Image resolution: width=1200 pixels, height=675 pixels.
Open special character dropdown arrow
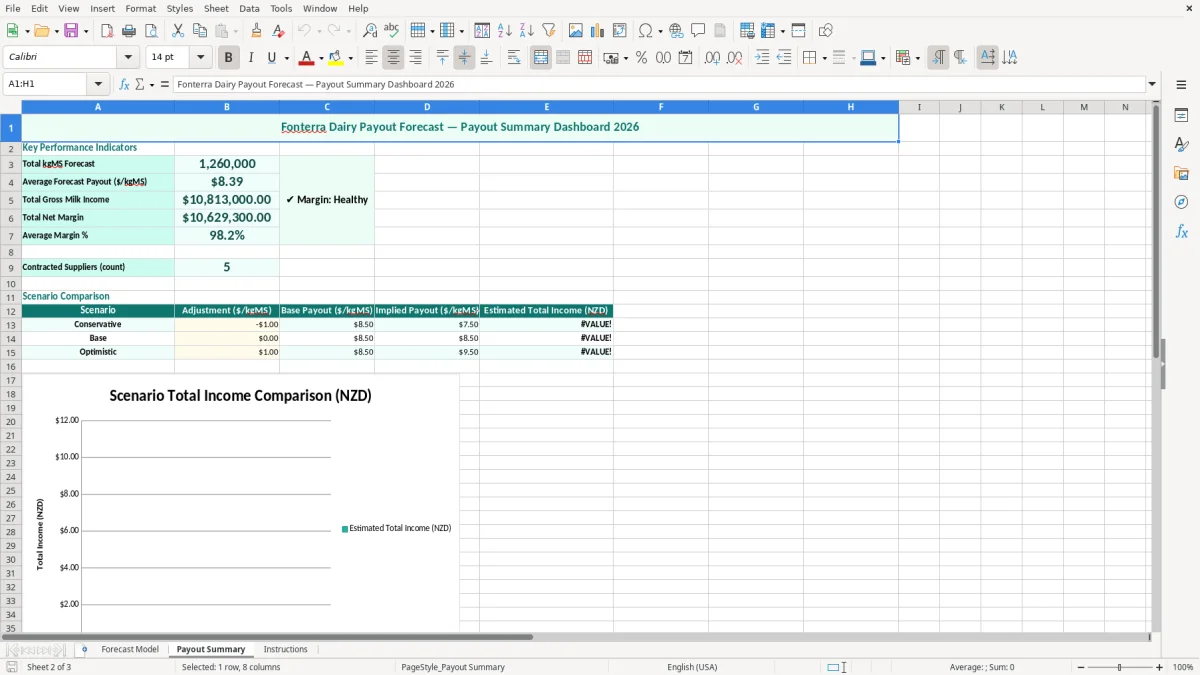tap(661, 31)
